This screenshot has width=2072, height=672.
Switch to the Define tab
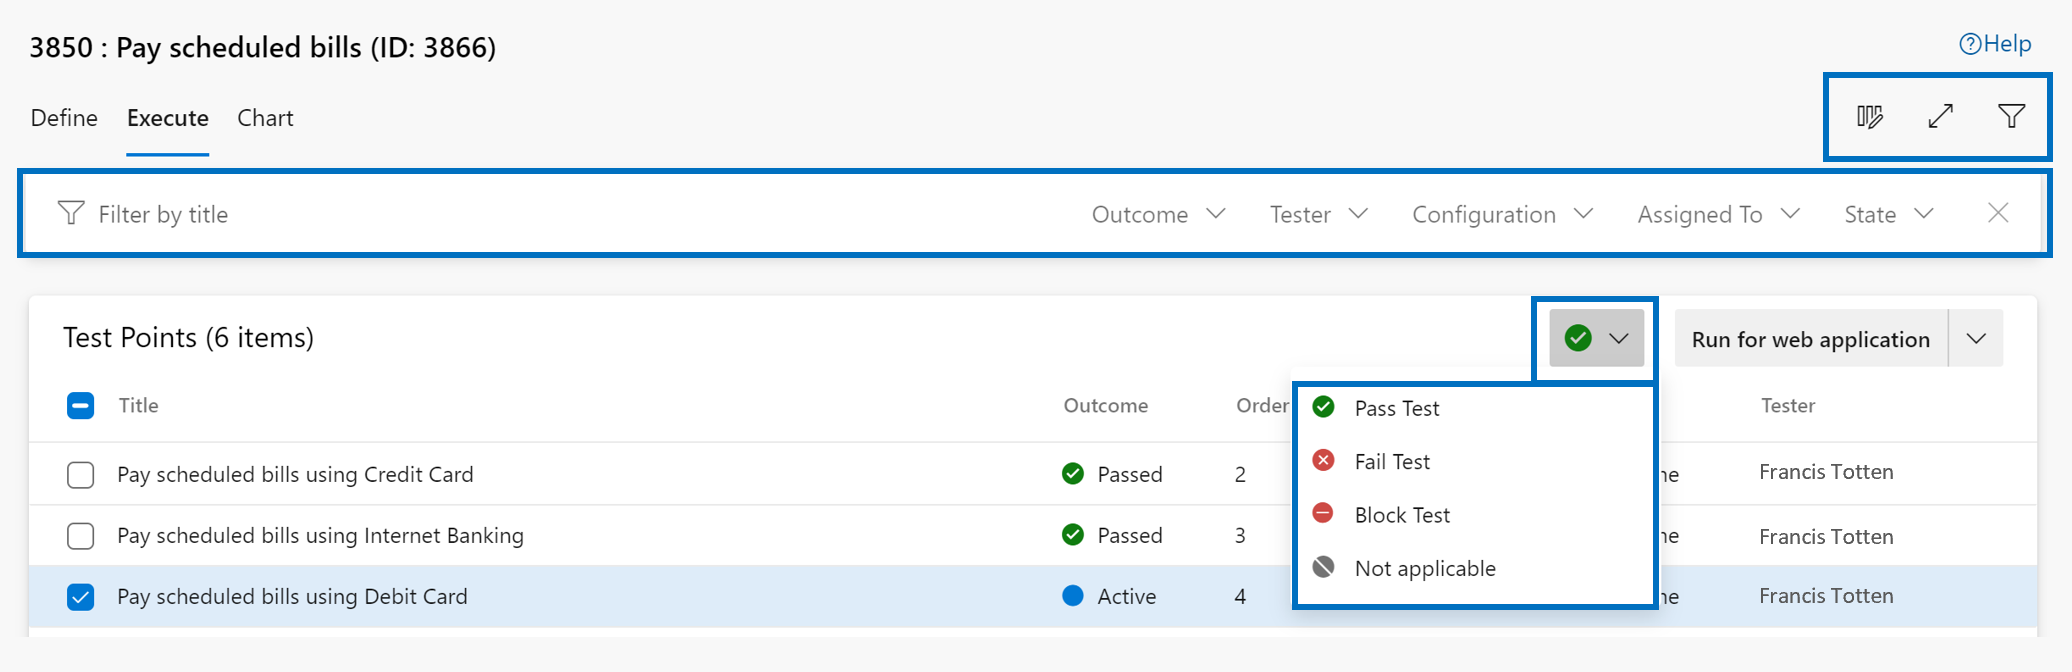pyautogui.click(x=64, y=118)
